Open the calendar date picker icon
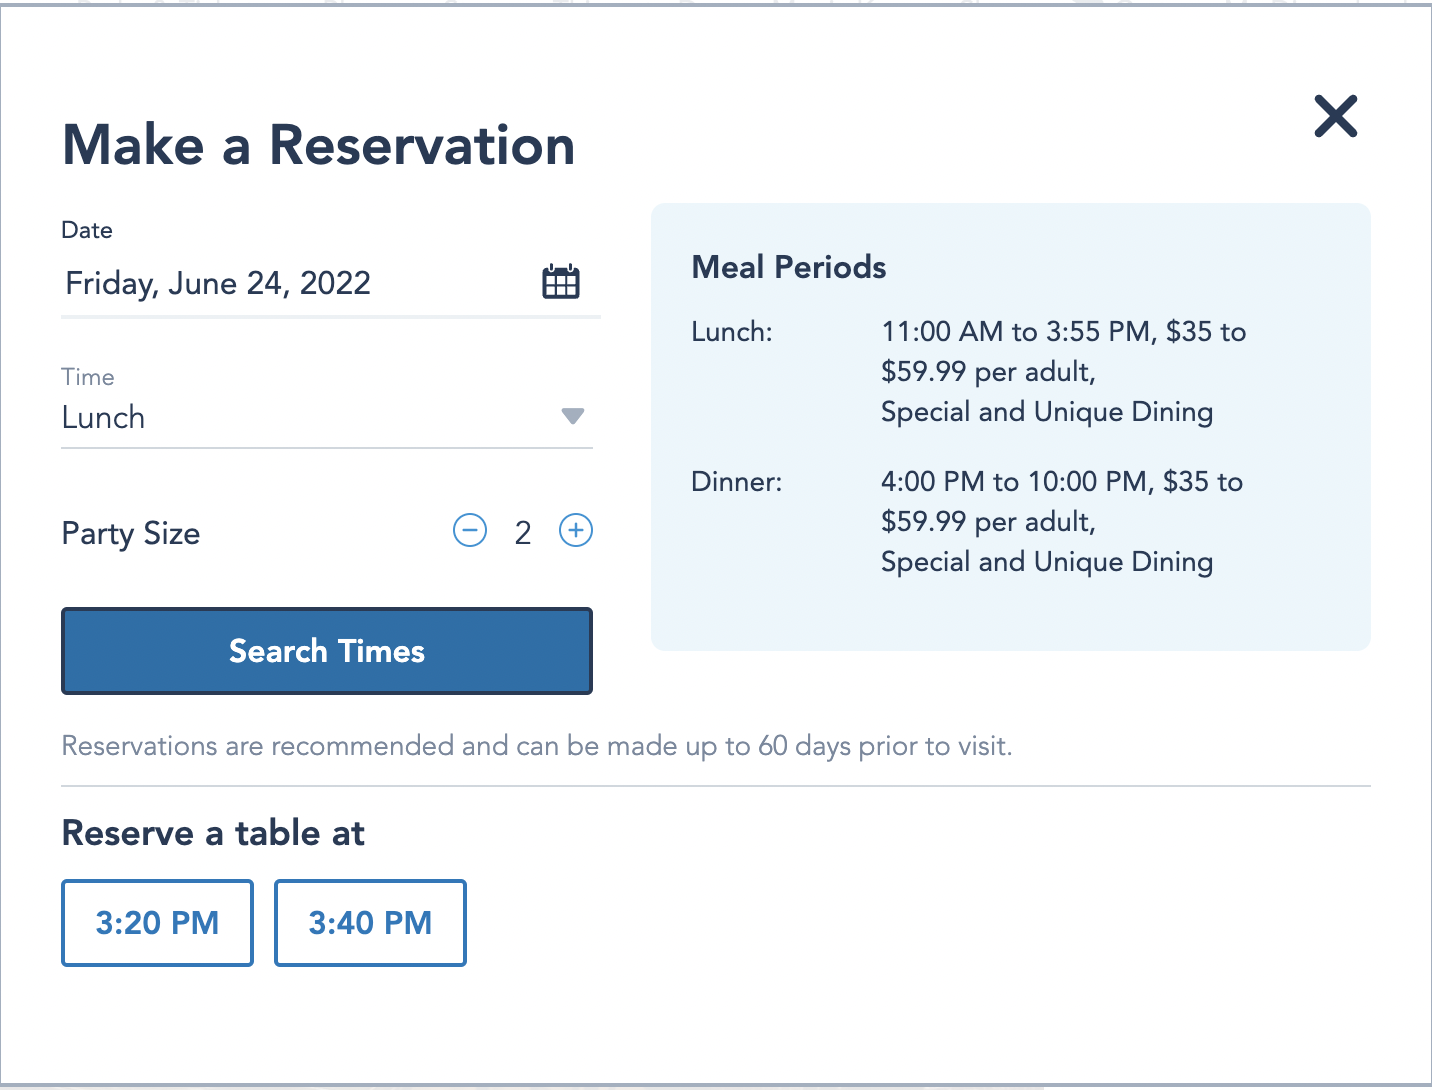This screenshot has height=1090, width=1432. click(x=561, y=282)
